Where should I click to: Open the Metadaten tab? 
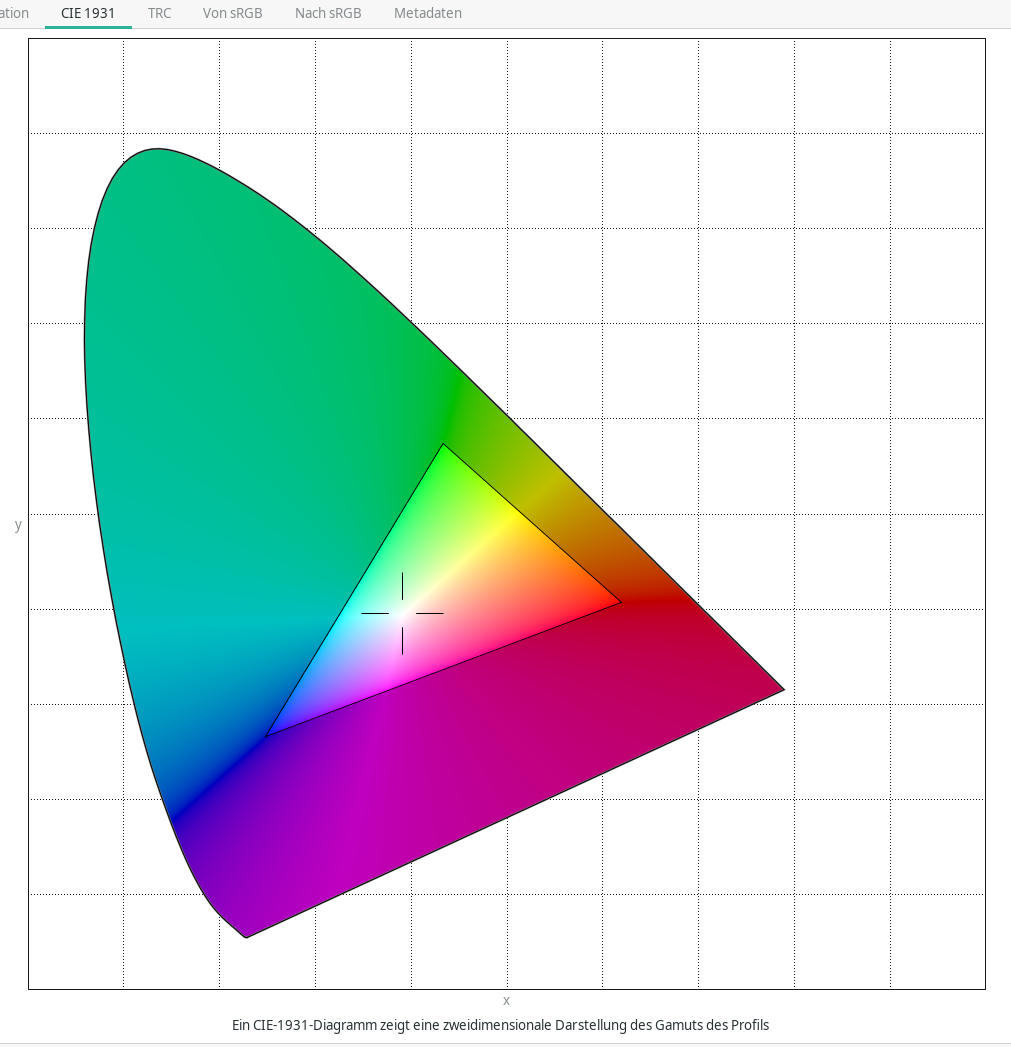(427, 14)
